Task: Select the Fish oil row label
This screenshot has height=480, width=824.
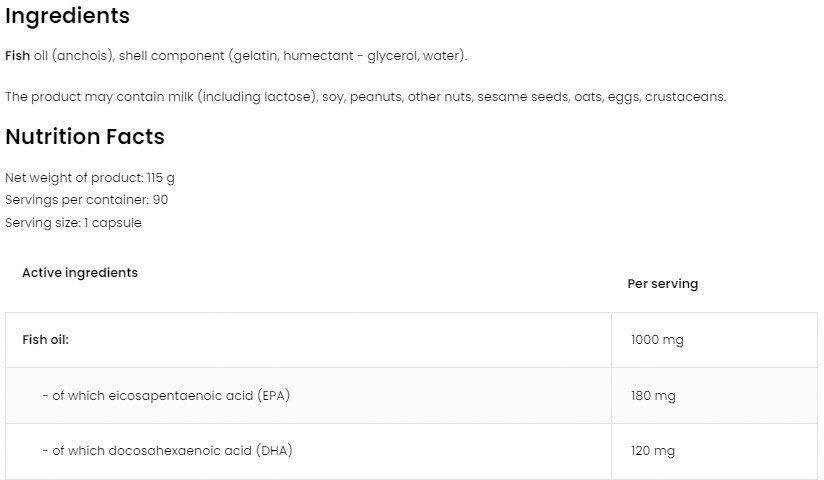Action: 45,339
